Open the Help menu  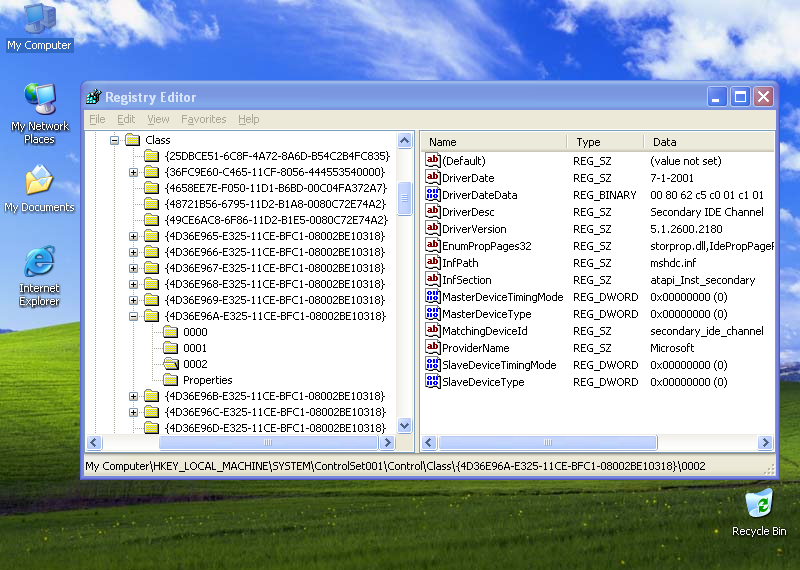pos(248,119)
